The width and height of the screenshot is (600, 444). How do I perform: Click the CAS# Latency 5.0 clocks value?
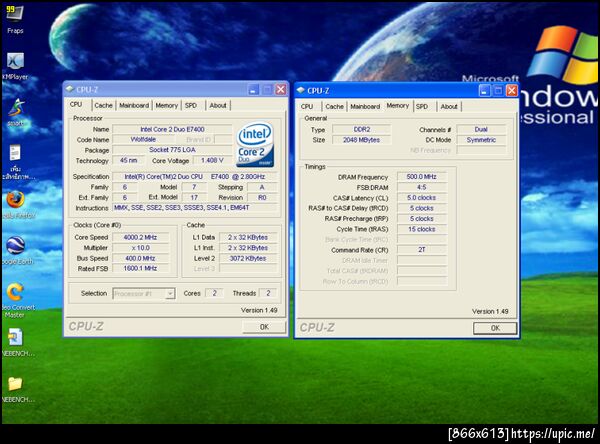(422, 198)
